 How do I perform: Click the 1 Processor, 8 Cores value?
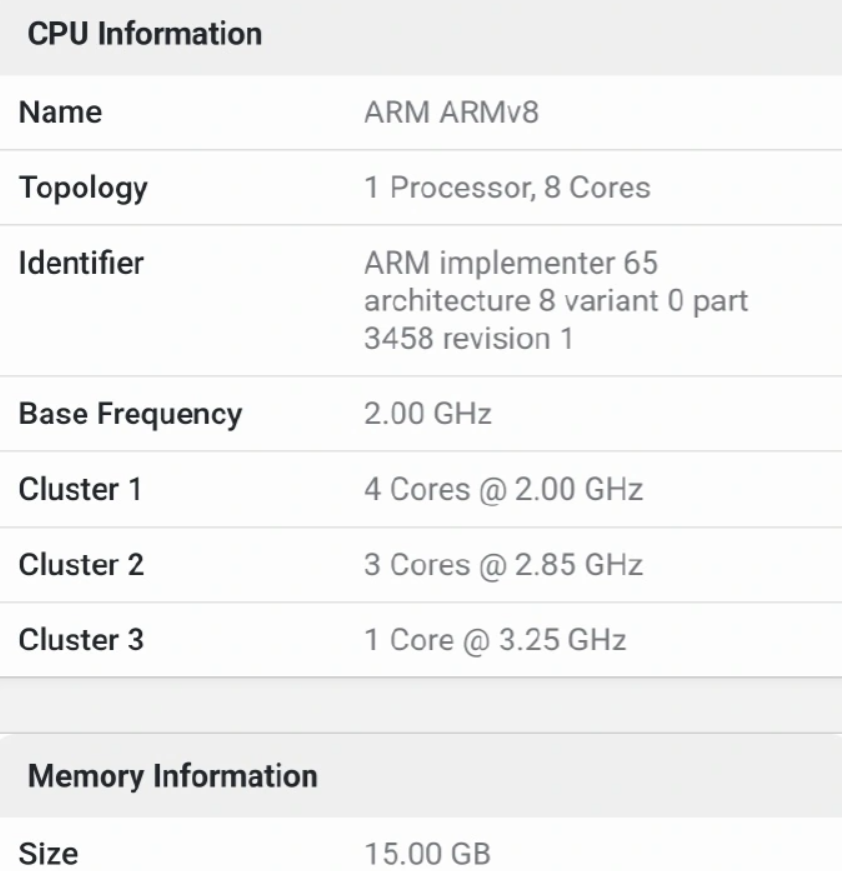click(507, 187)
